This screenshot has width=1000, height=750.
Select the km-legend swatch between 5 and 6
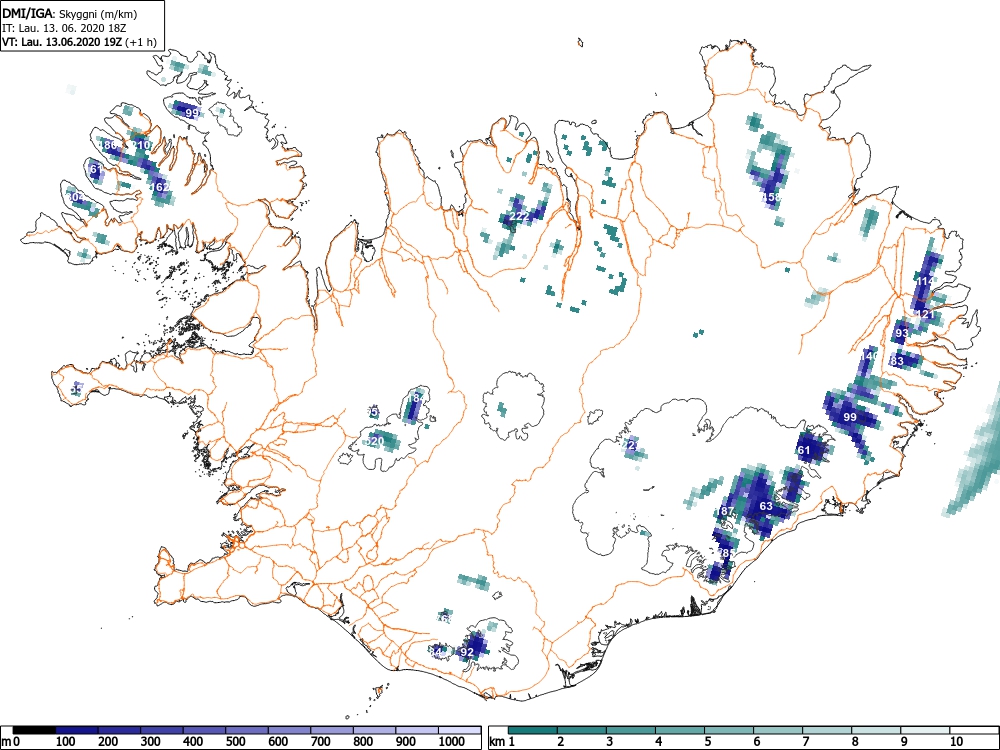click(729, 730)
